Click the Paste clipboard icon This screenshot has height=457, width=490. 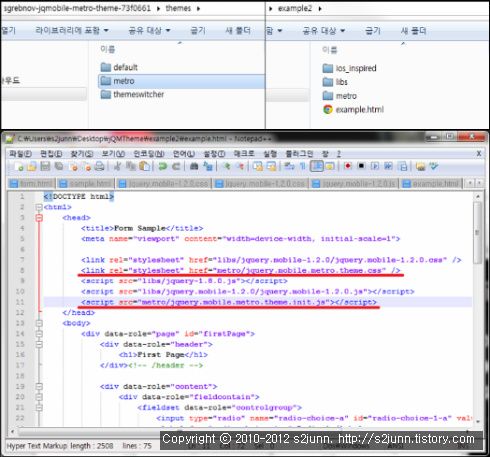pos(144,166)
